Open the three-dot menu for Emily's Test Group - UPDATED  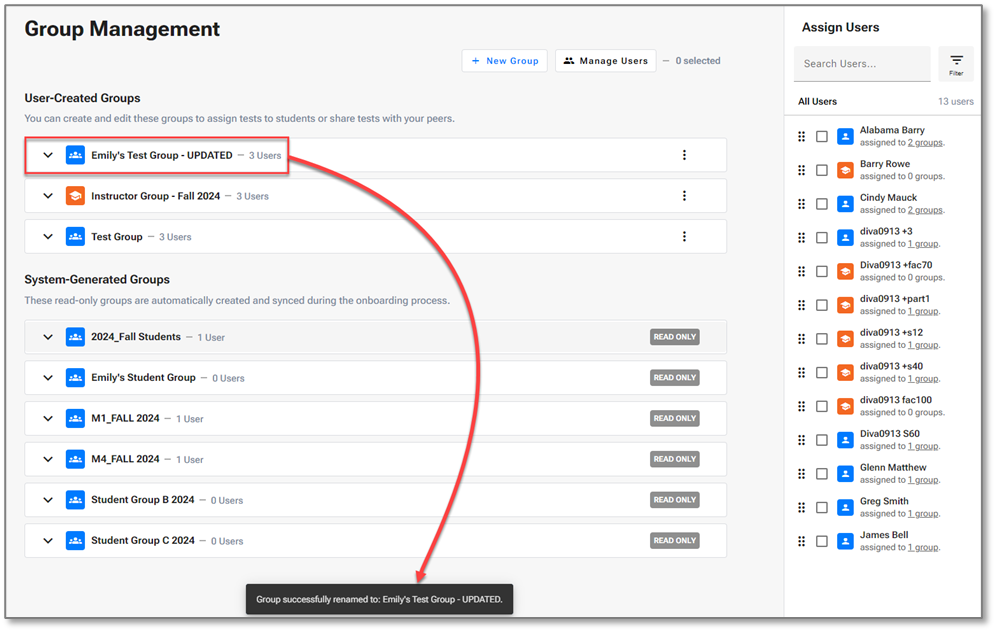pyautogui.click(x=684, y=155)
